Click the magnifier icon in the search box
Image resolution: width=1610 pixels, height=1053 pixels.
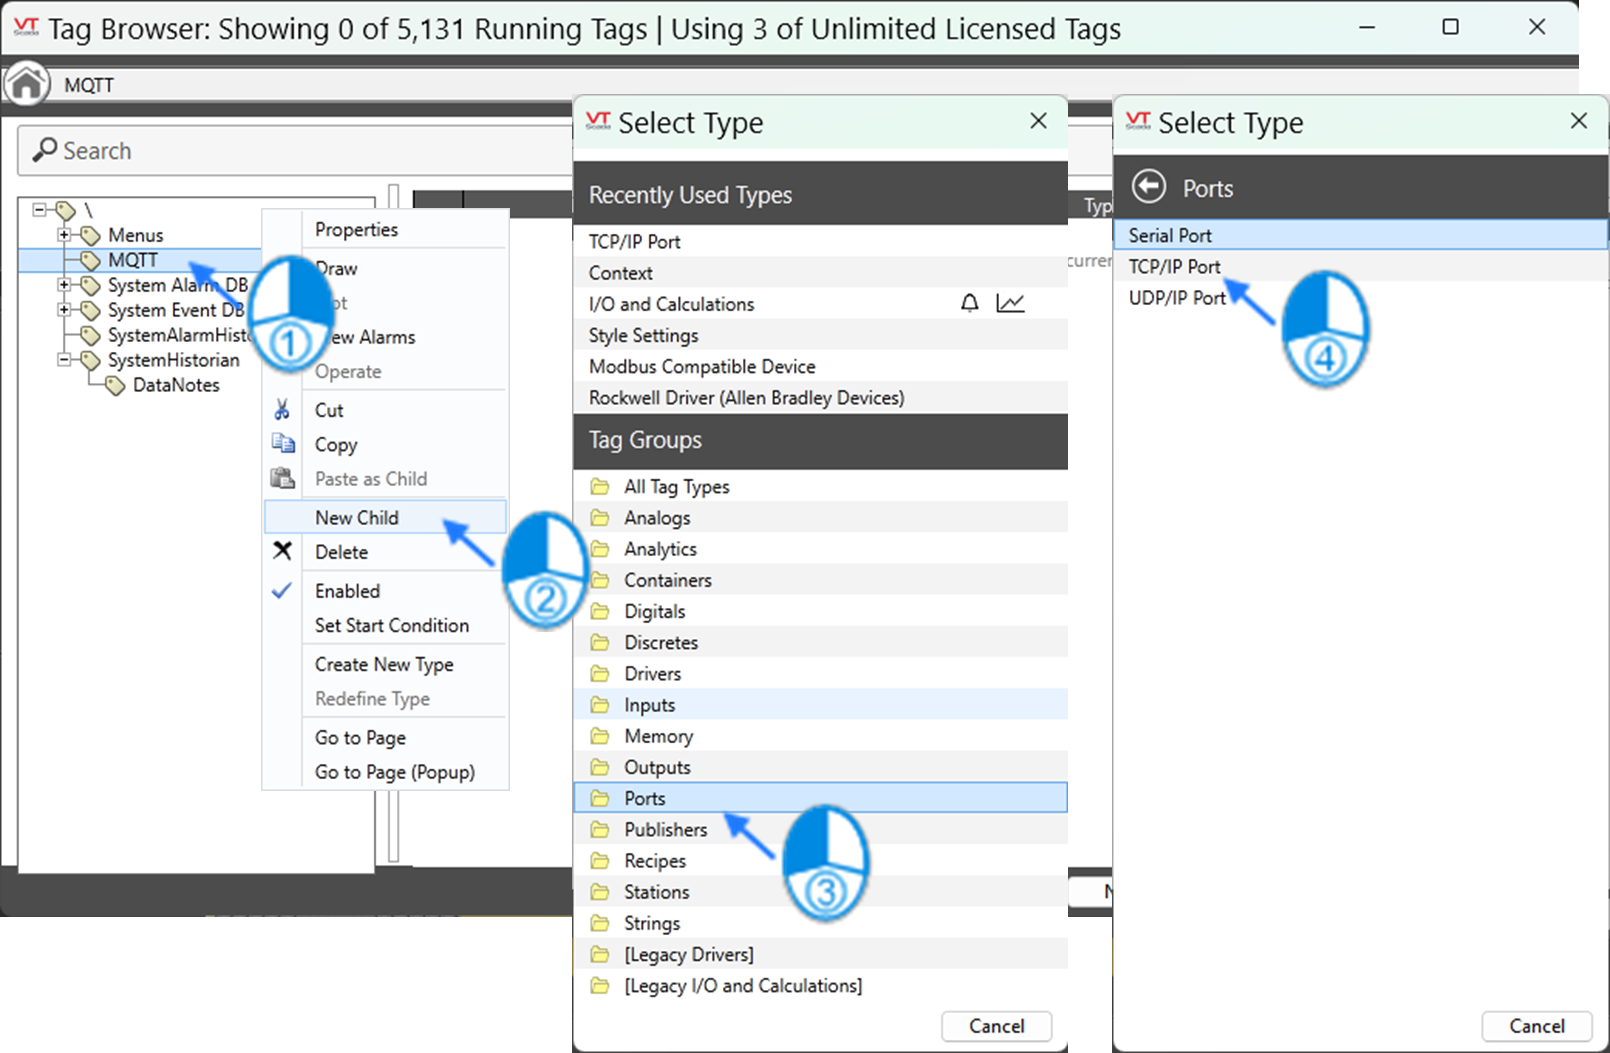[44, 150]
